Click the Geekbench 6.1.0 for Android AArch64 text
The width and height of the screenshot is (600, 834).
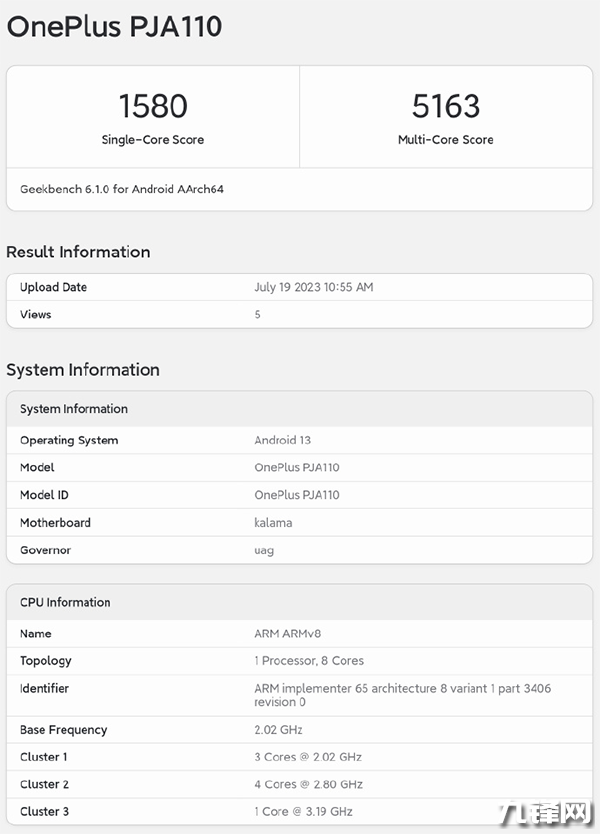[x=122, y=189]
